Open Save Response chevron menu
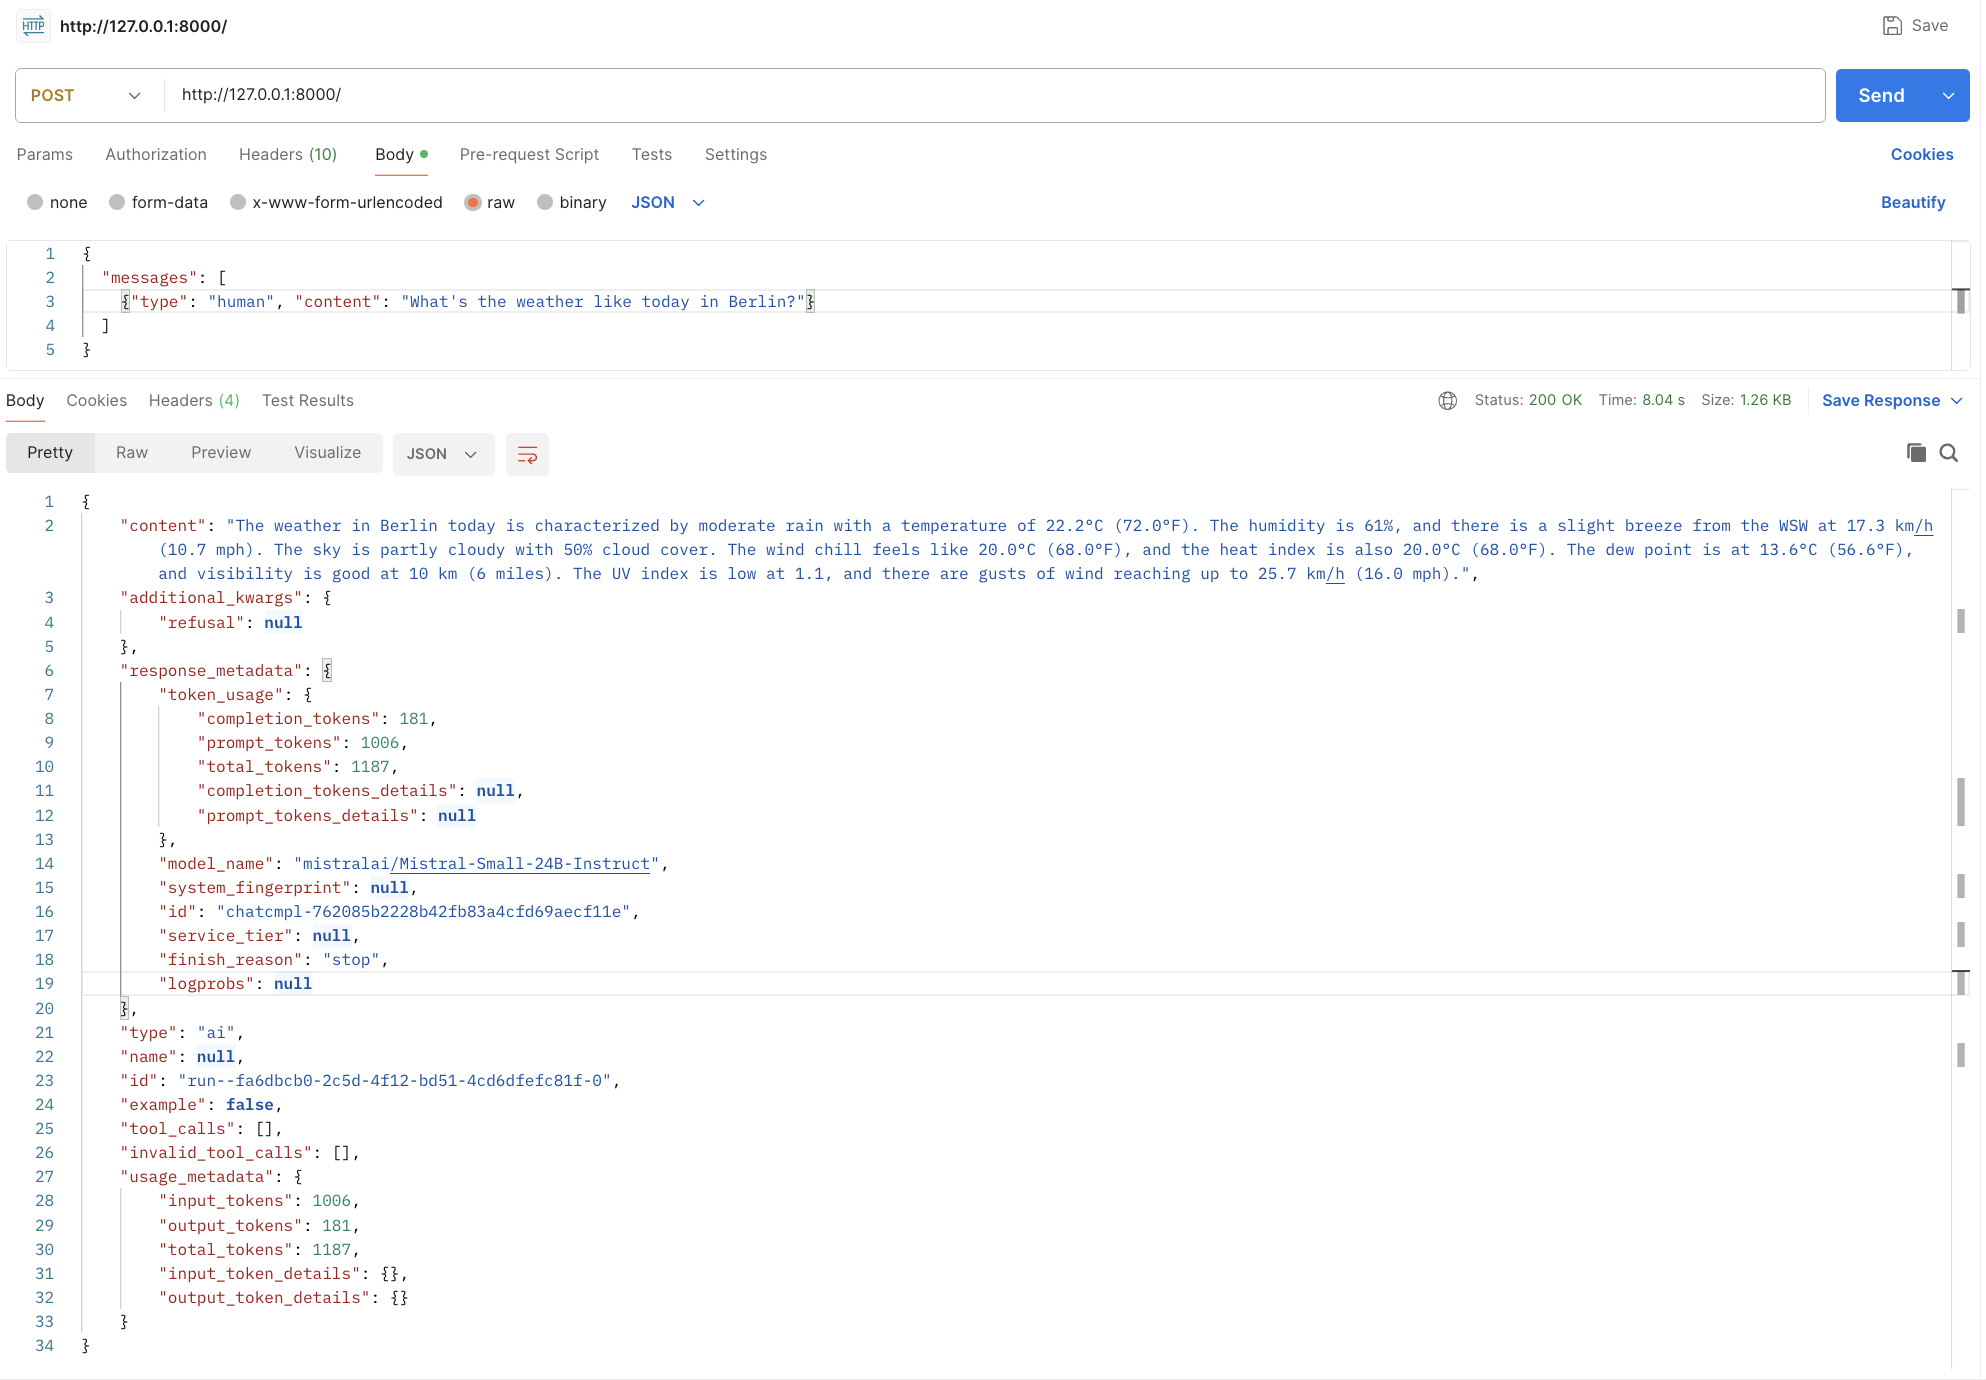 tap(1957, 401)
